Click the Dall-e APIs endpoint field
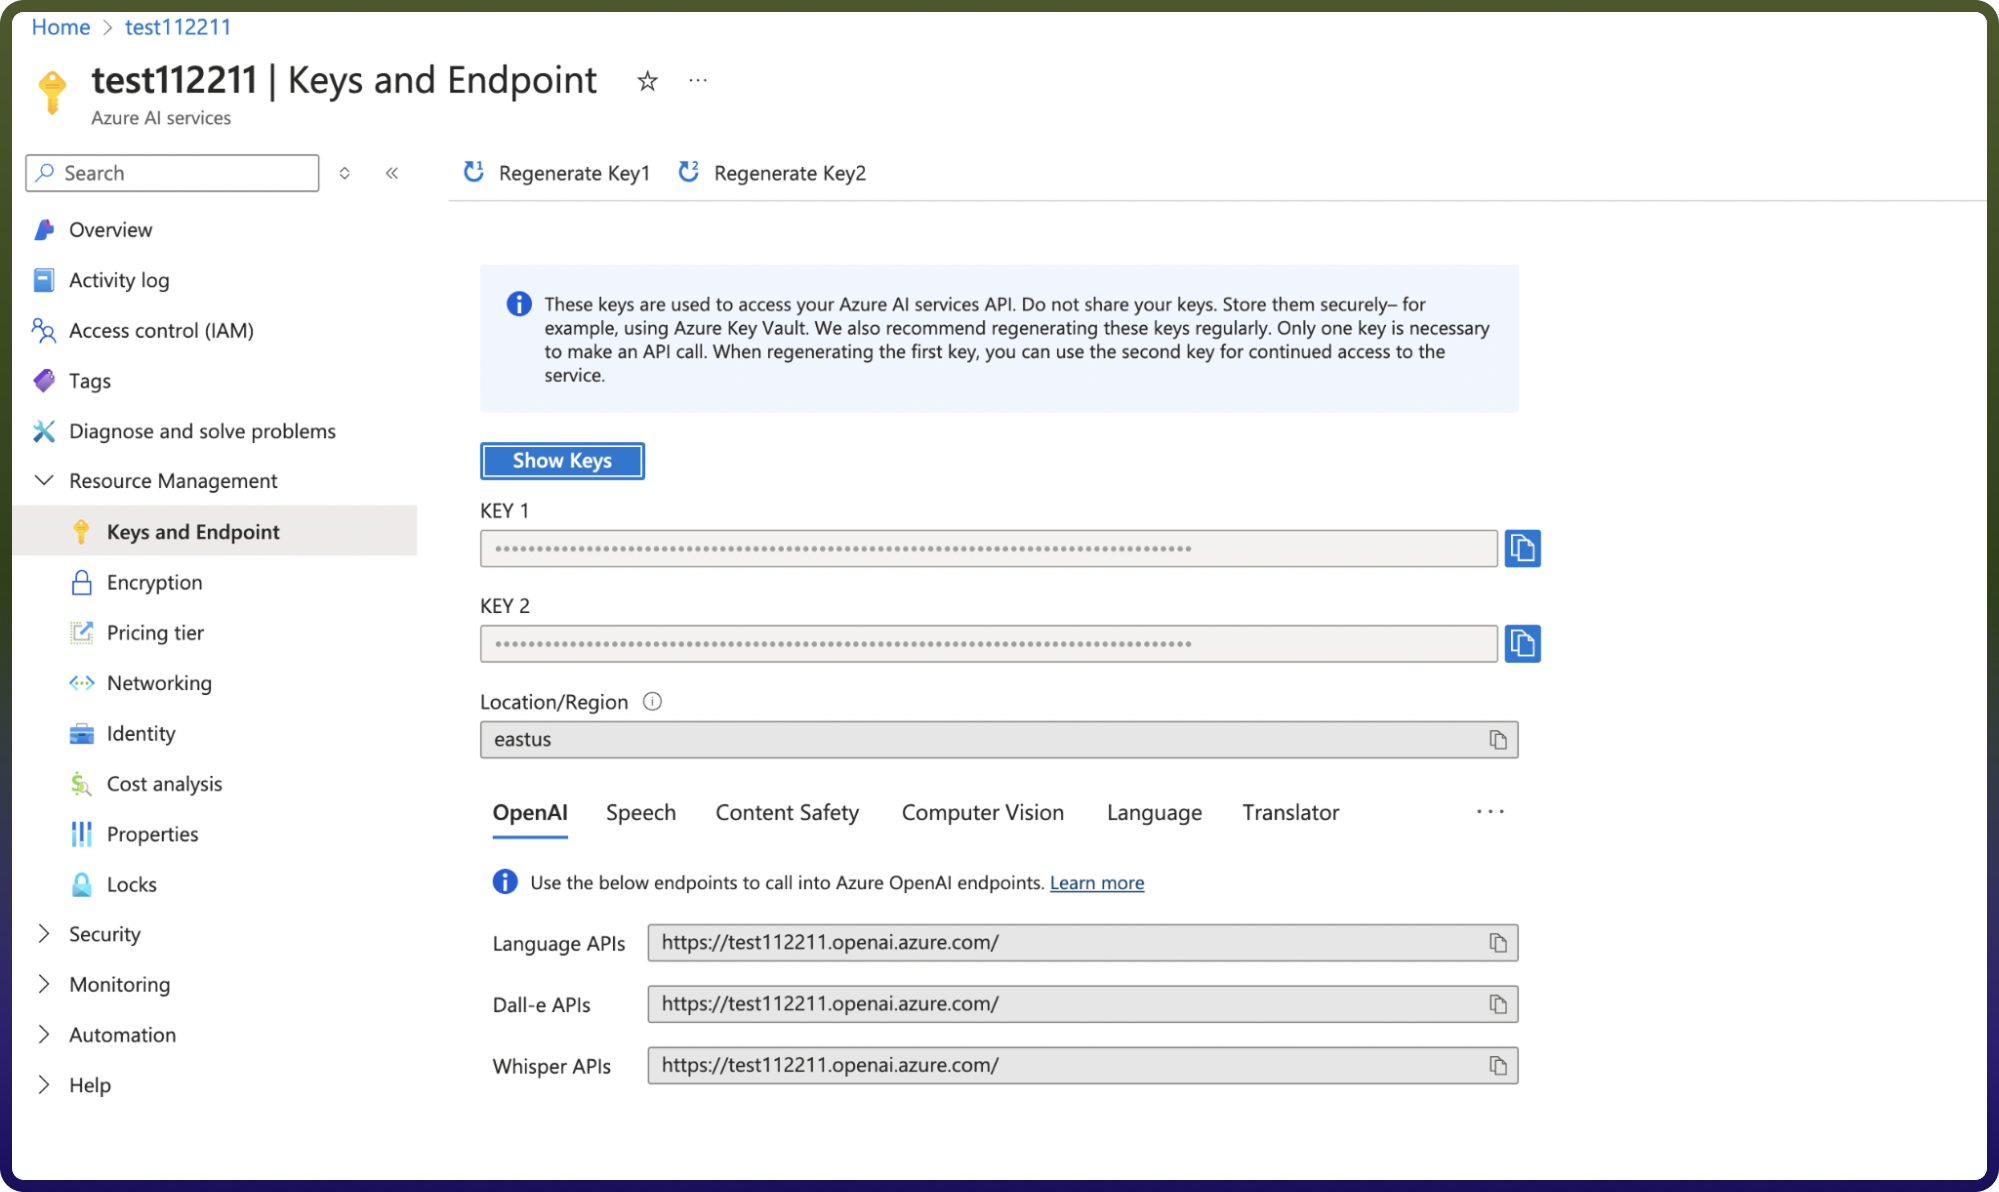This screenshot has height=1192, width=1999. click(1082, 1004)
